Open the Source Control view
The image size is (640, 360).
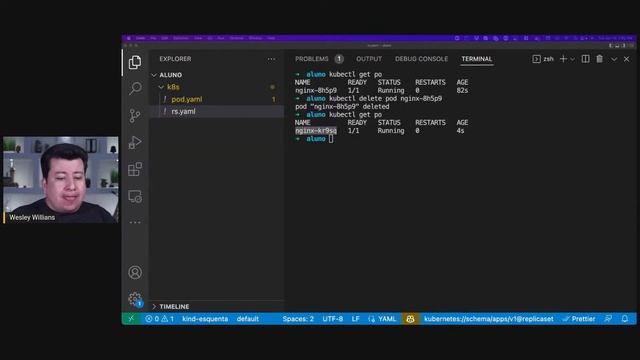tap(135, 116)
